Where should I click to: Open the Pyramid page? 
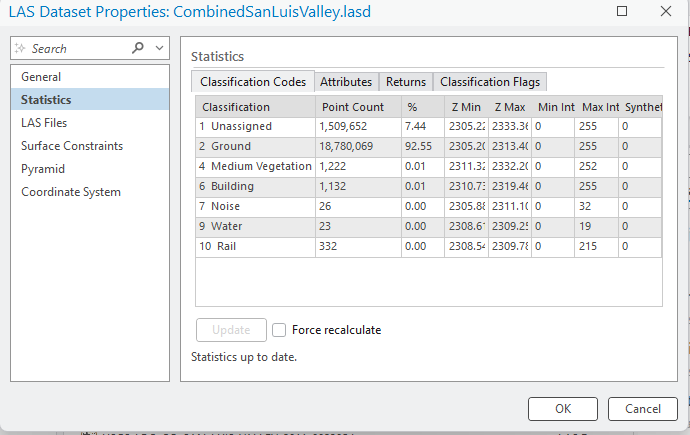click(90, 169)
